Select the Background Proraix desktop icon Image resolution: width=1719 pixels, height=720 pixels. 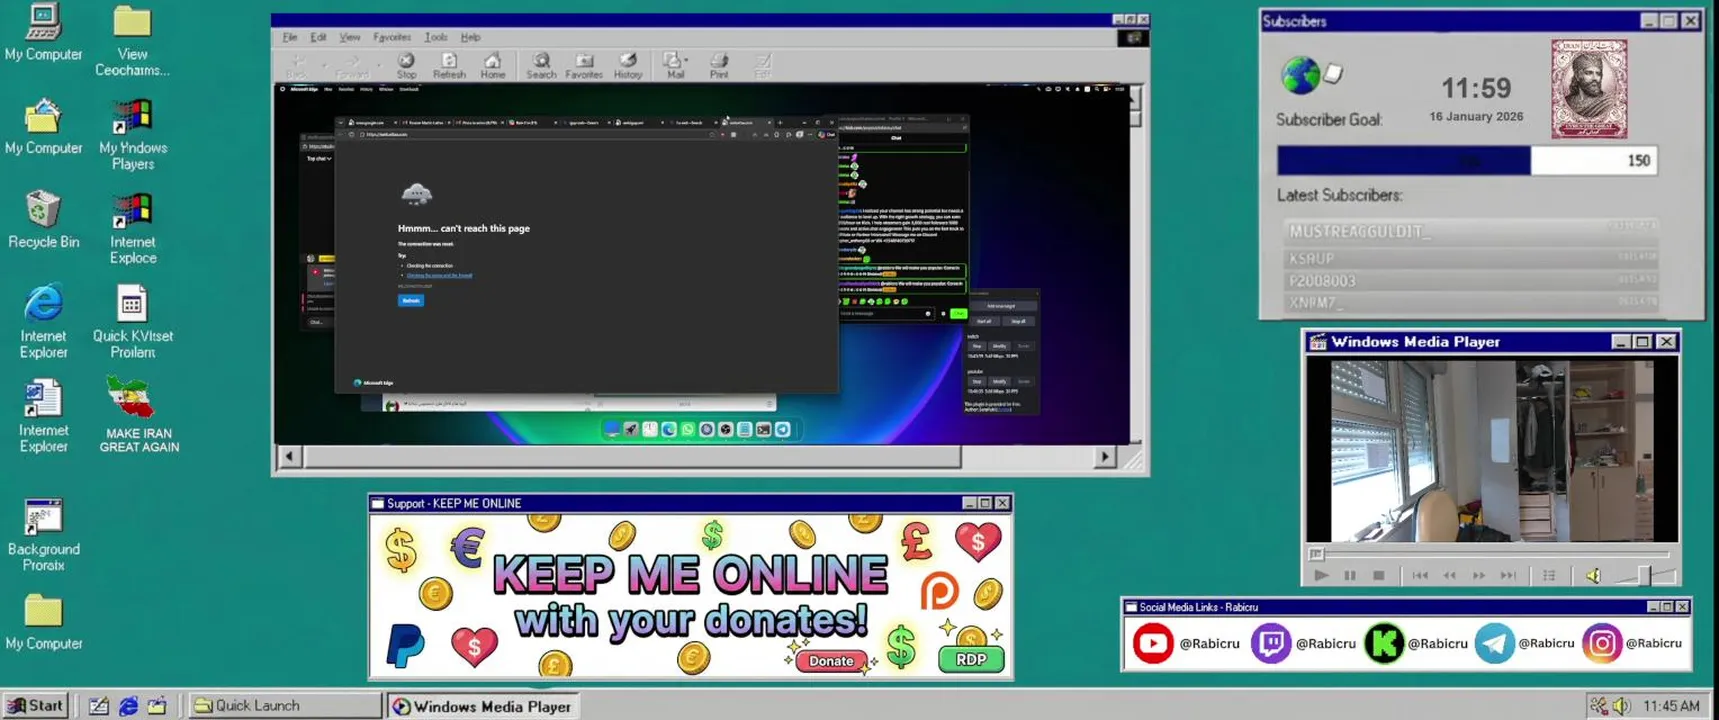(43, 535)
